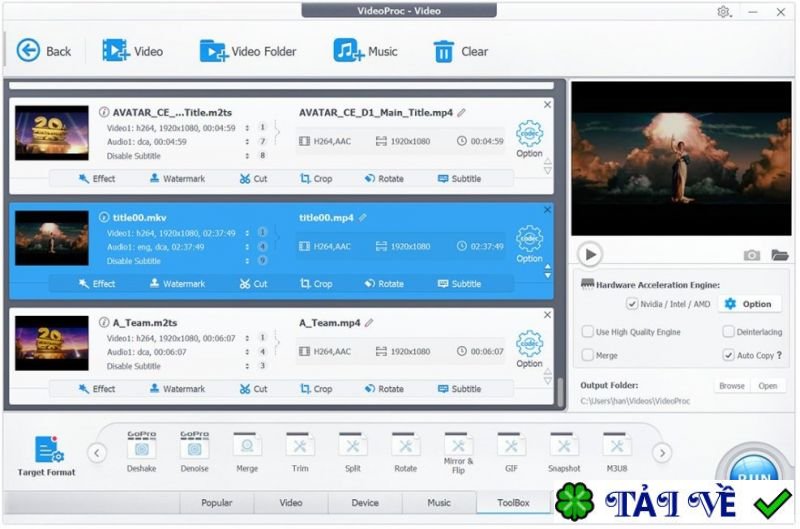Crop the title00.mkv video
Image resolution: width=800 pixels, height=529 pixels.
(316, 284)
